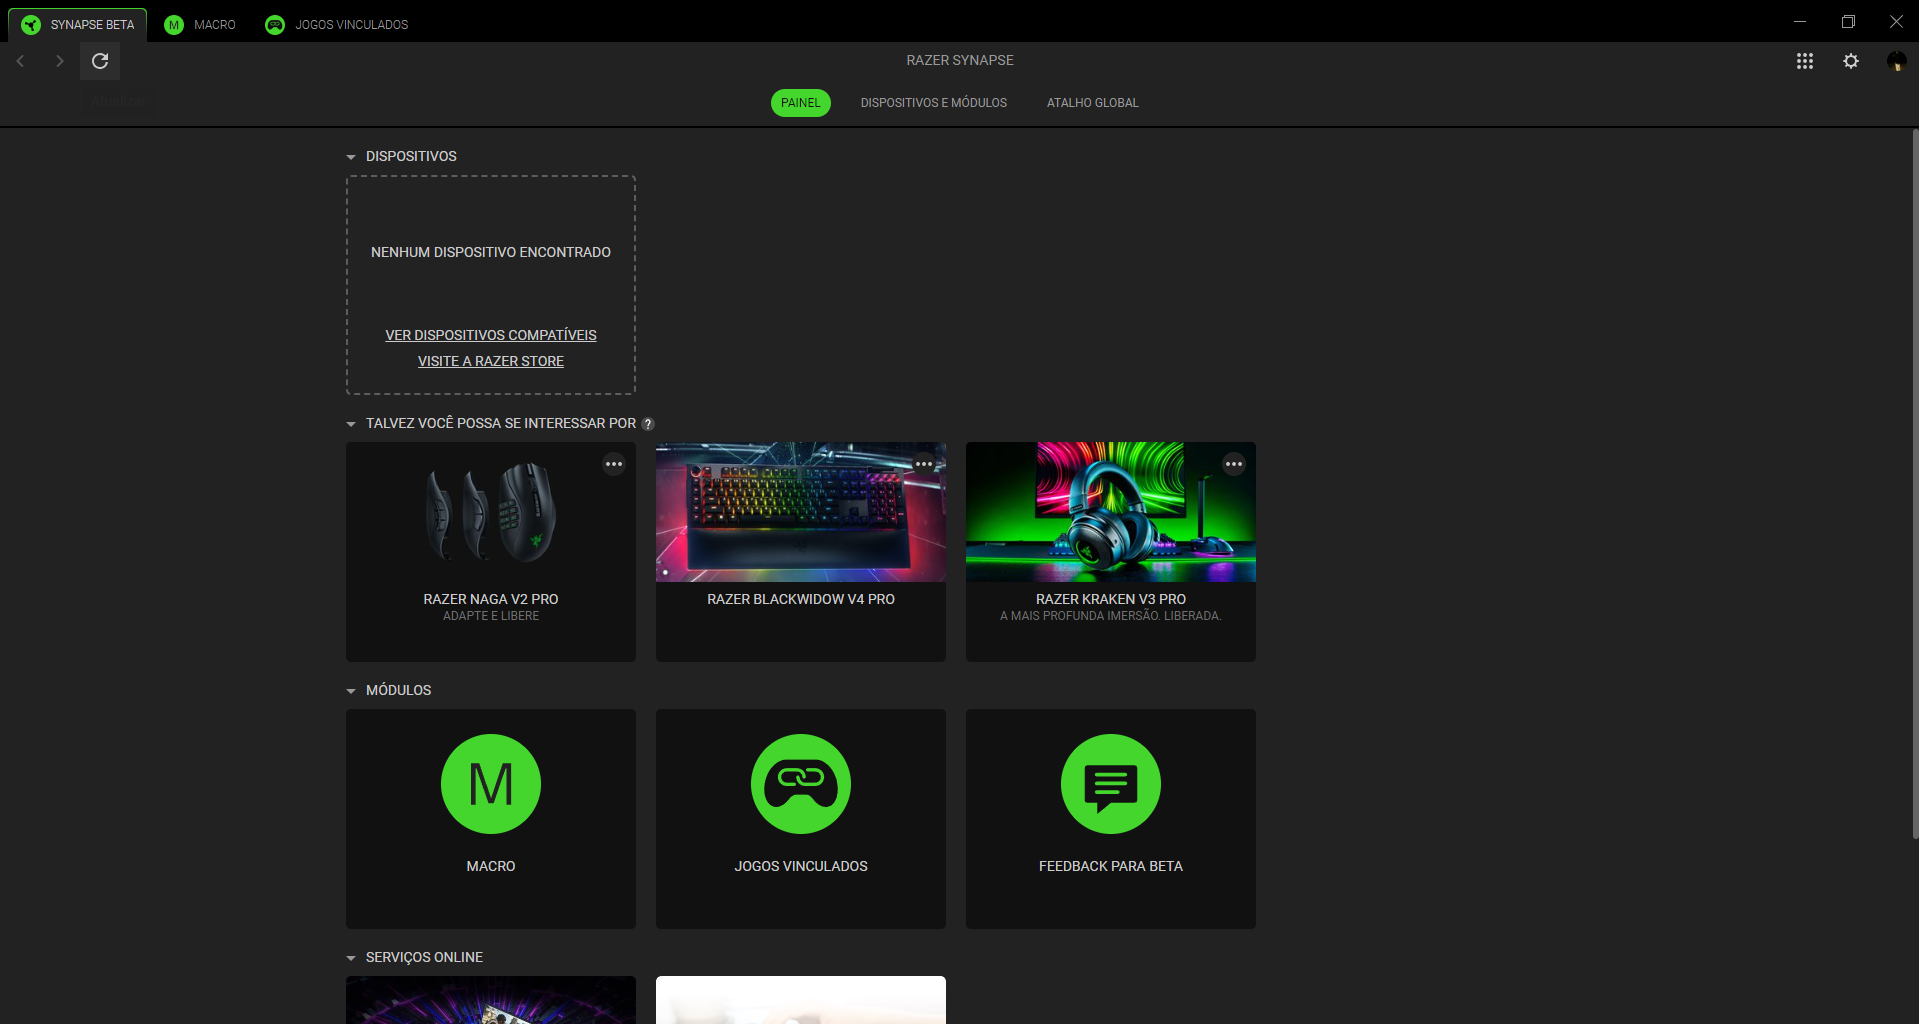The height and width of the screenshot is (1024, 1919).
Task: Collapse the Módulos section
Action: pyautogui.click(x=351, y=691)
